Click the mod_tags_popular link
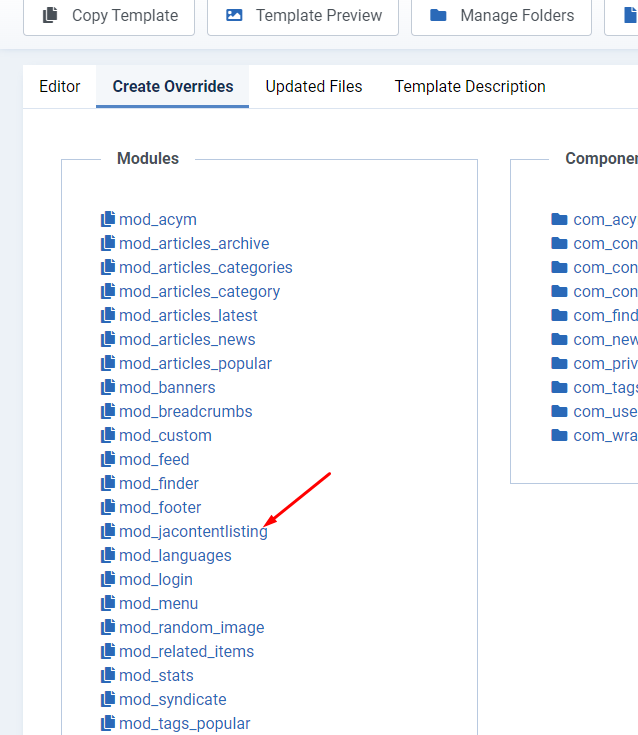The height and width of the screenshot is (735, 638). pos(184,723)
